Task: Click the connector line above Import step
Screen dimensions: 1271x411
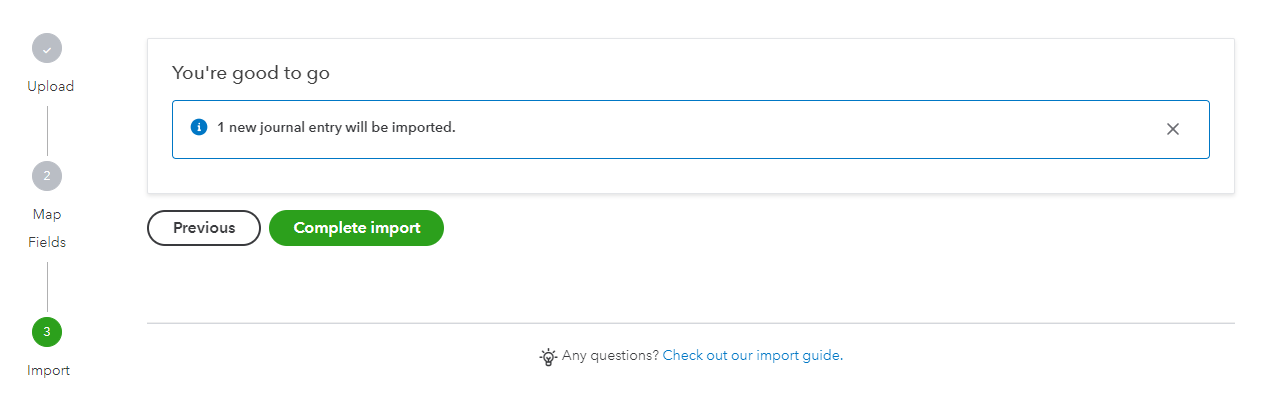Action: point(47,287)
